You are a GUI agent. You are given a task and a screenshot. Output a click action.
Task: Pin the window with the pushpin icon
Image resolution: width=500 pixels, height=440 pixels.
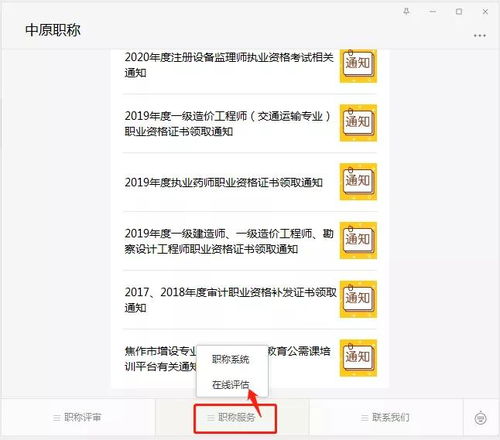(x=406, y=12)
